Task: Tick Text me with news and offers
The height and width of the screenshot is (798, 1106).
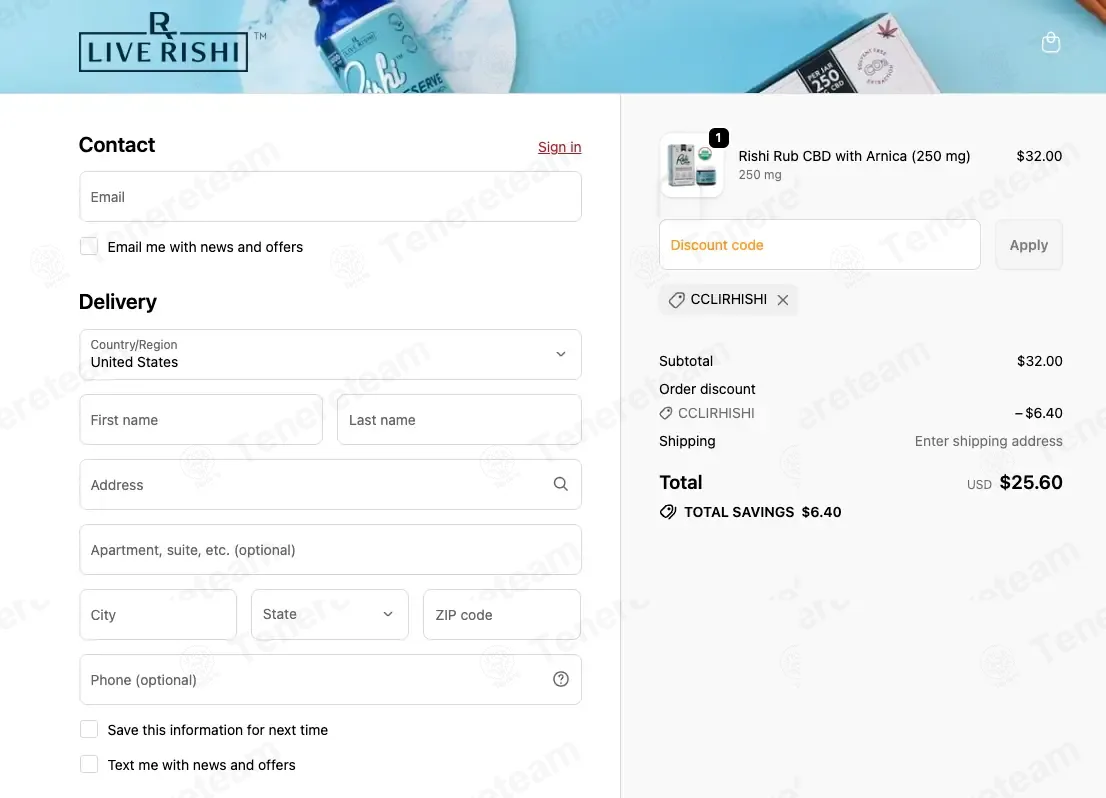Action: point(89,764)
